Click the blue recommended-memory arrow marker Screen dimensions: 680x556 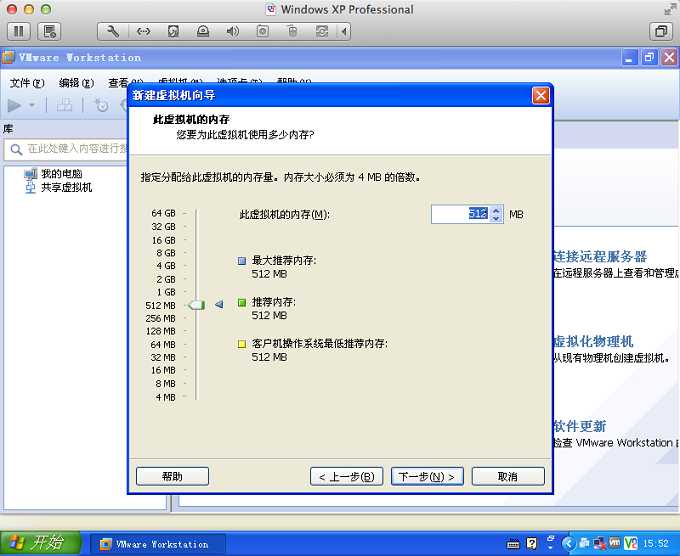coord(219,304)
